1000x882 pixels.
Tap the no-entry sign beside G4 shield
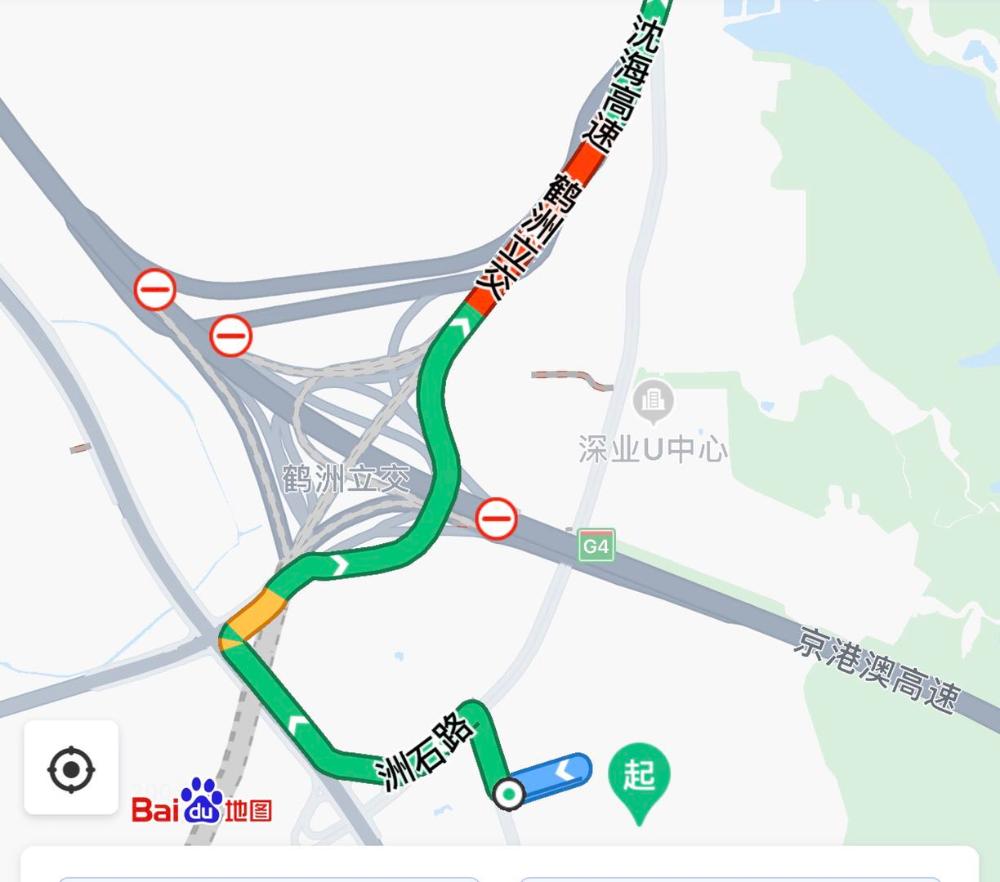(x=496, y=518)
